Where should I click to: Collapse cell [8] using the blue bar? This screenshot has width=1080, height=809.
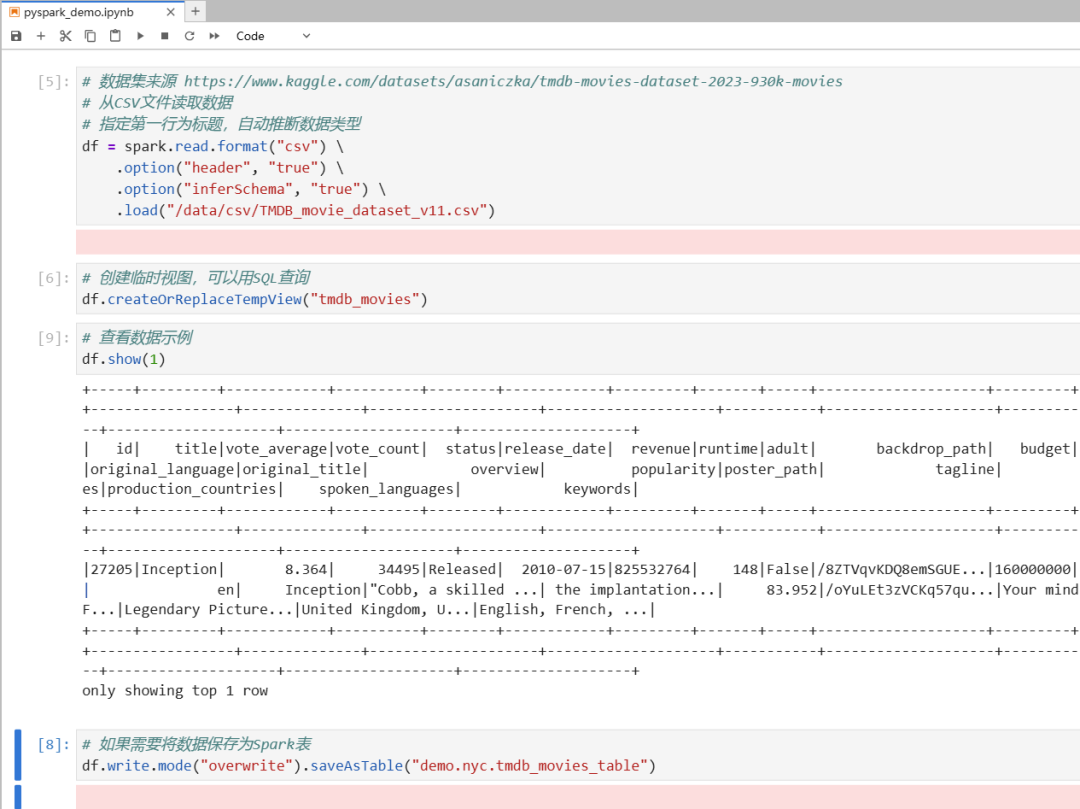pos(18,755)
